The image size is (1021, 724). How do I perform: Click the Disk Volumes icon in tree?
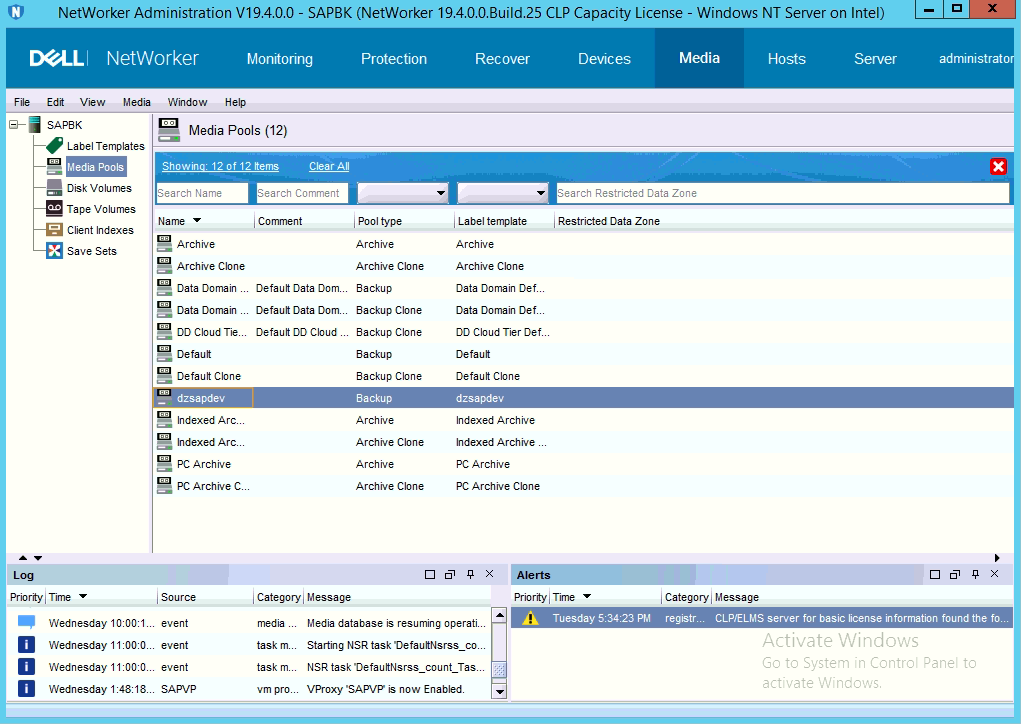[x=54, y=188]
